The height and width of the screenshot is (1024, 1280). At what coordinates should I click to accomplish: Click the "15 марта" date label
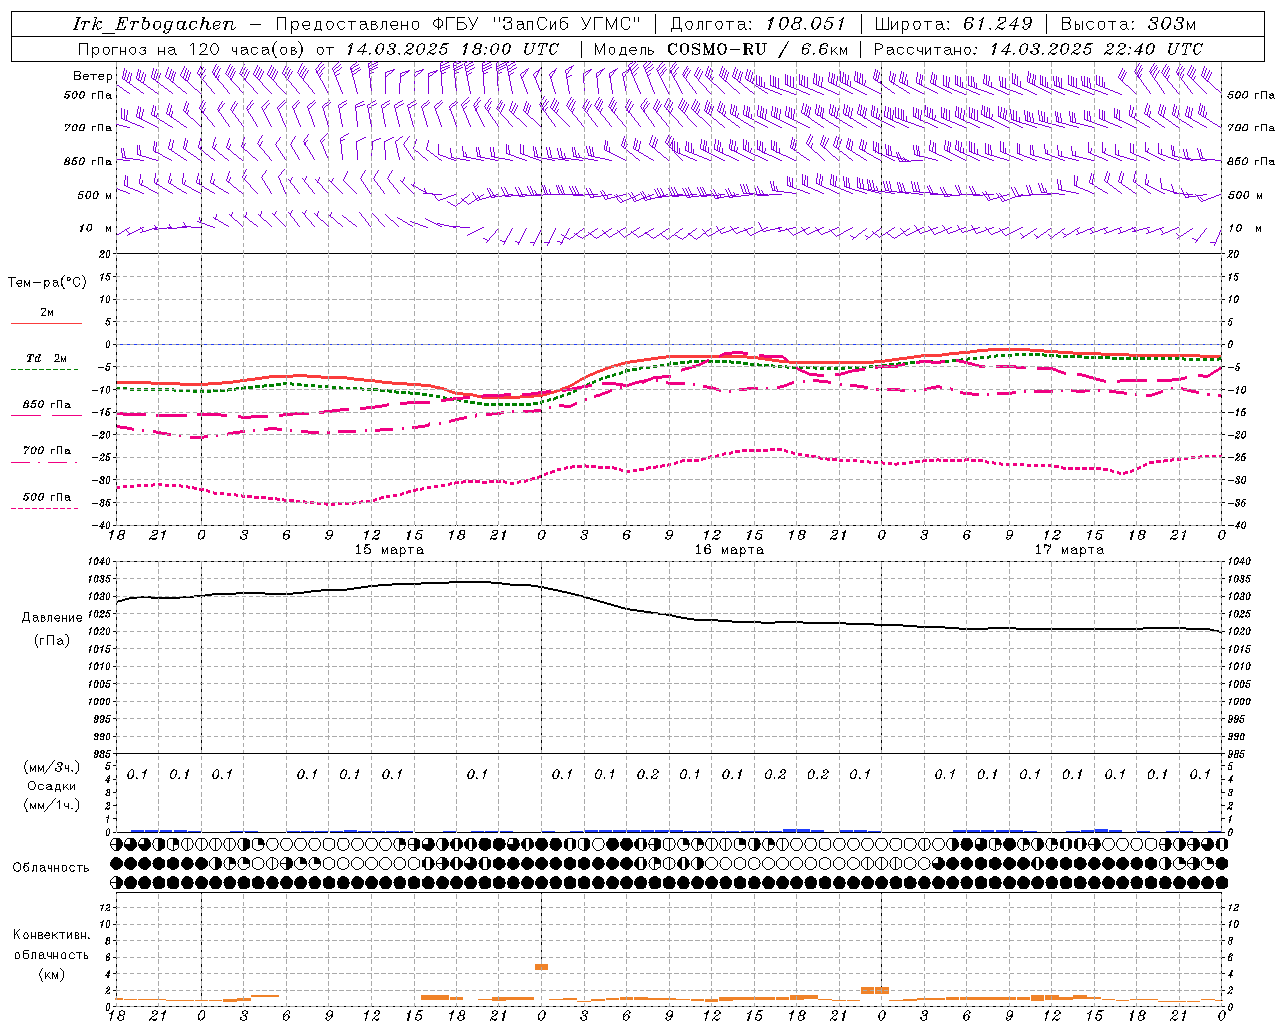389,550
